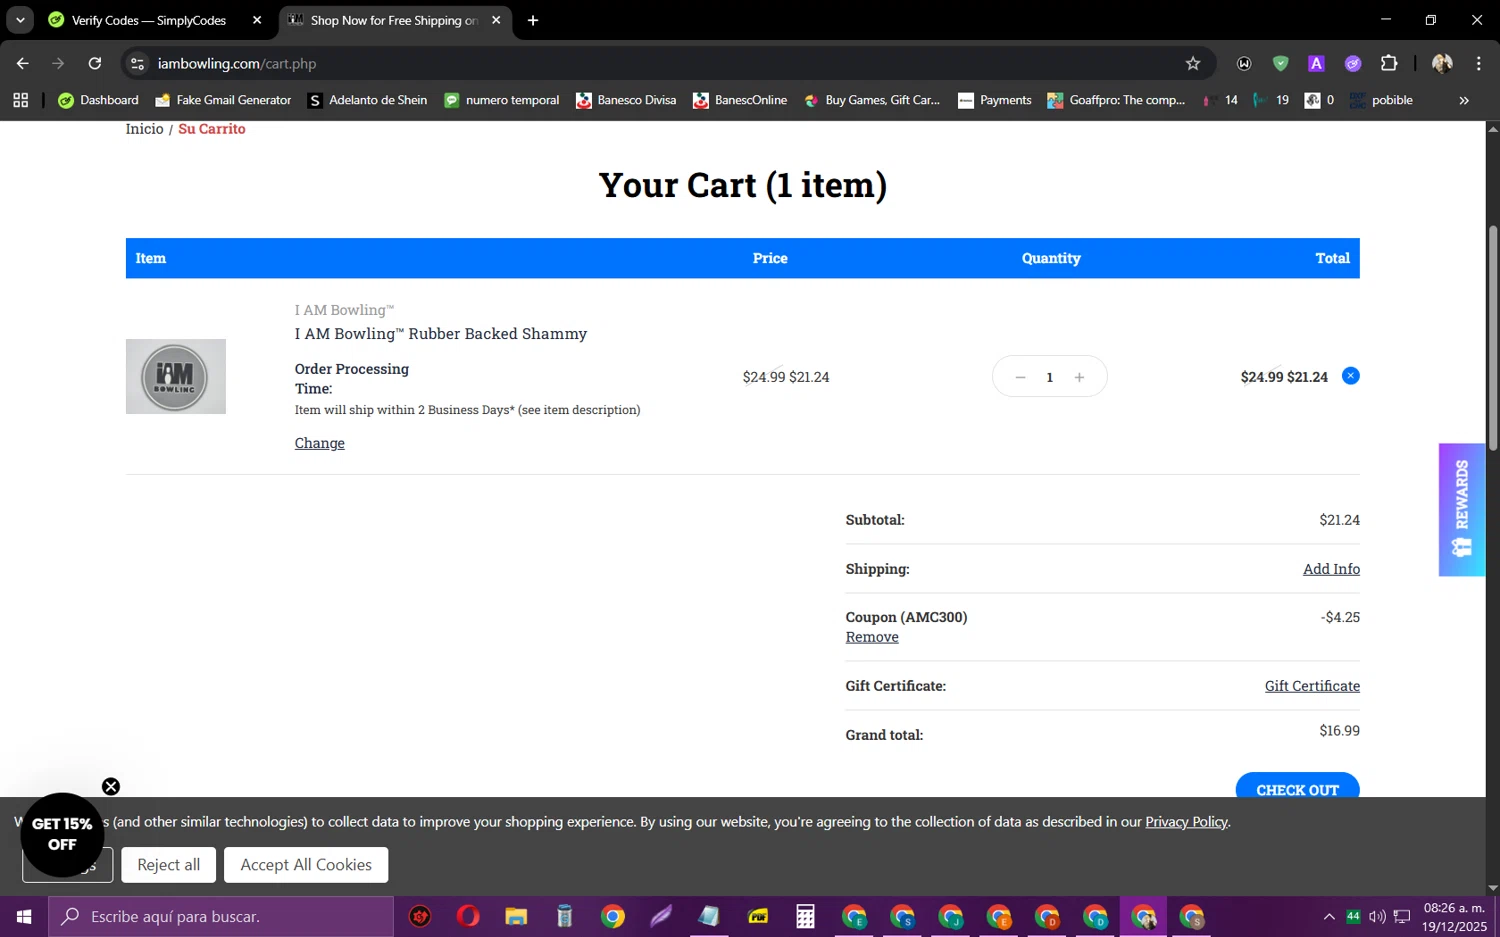Screen dimensions: 1500x937
Task: Open the pobible bookmark
Action: (1381, 100)
